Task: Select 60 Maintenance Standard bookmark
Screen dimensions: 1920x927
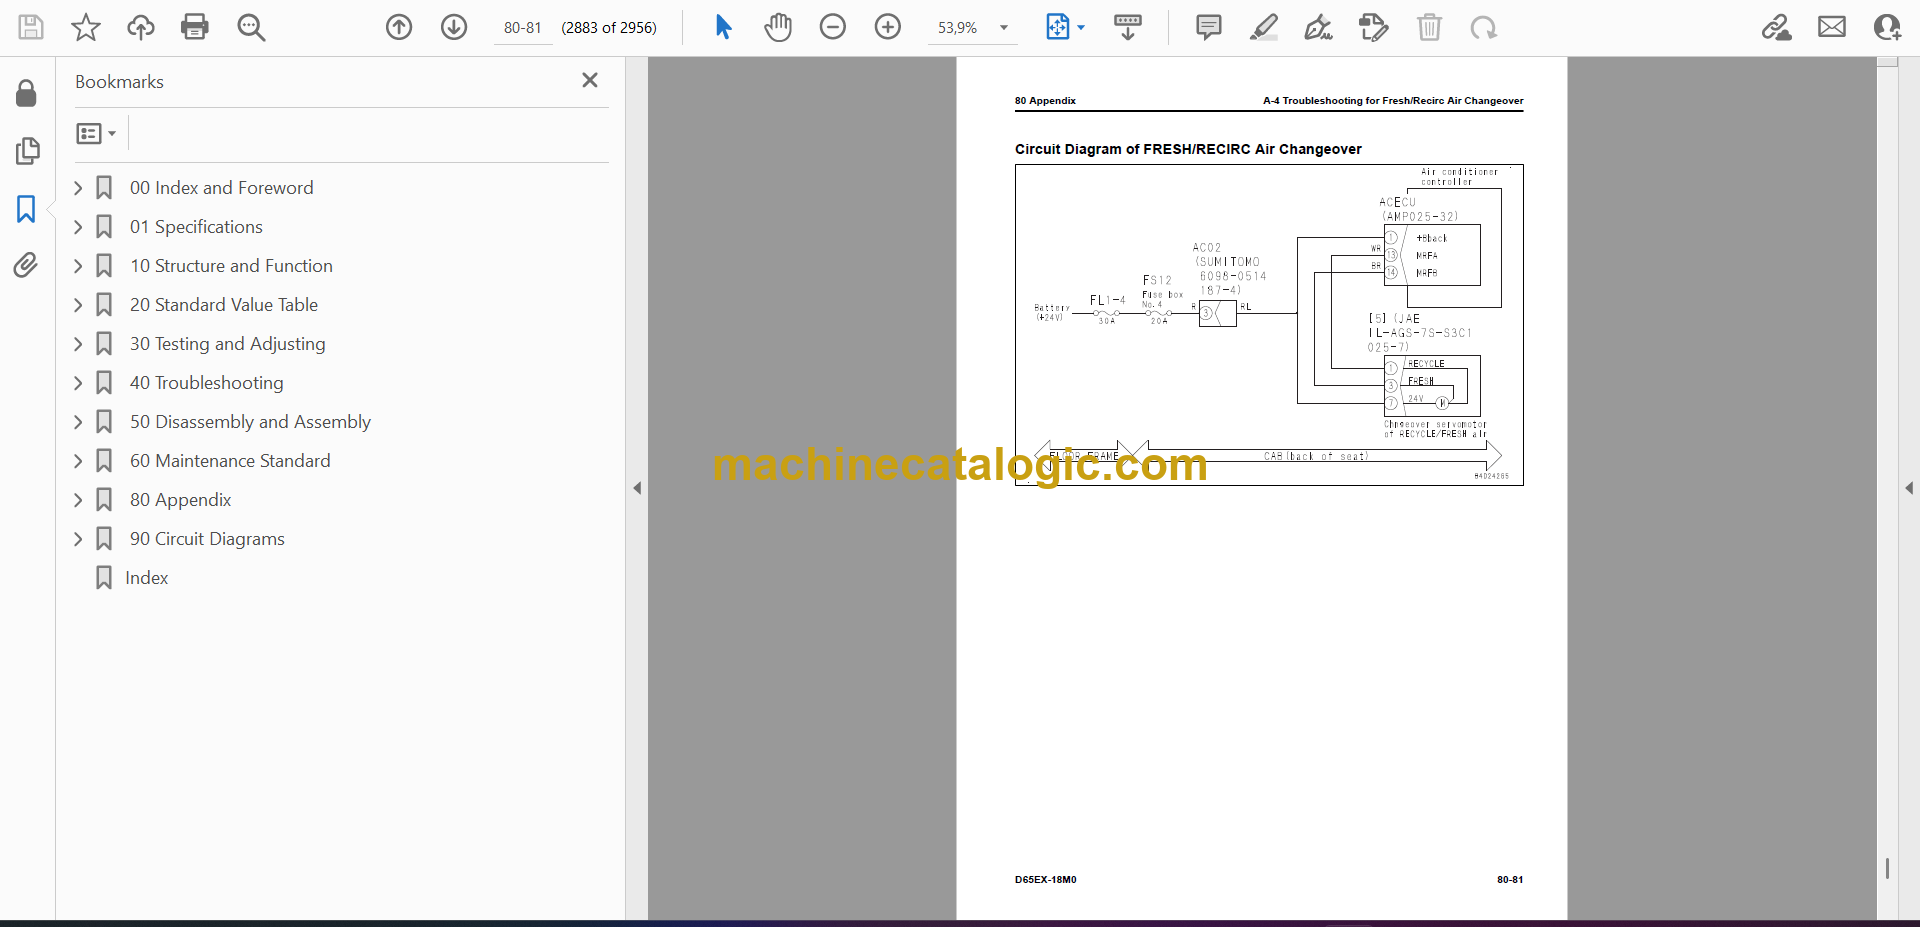Action: pyautogui.click(x=230, y=460)
